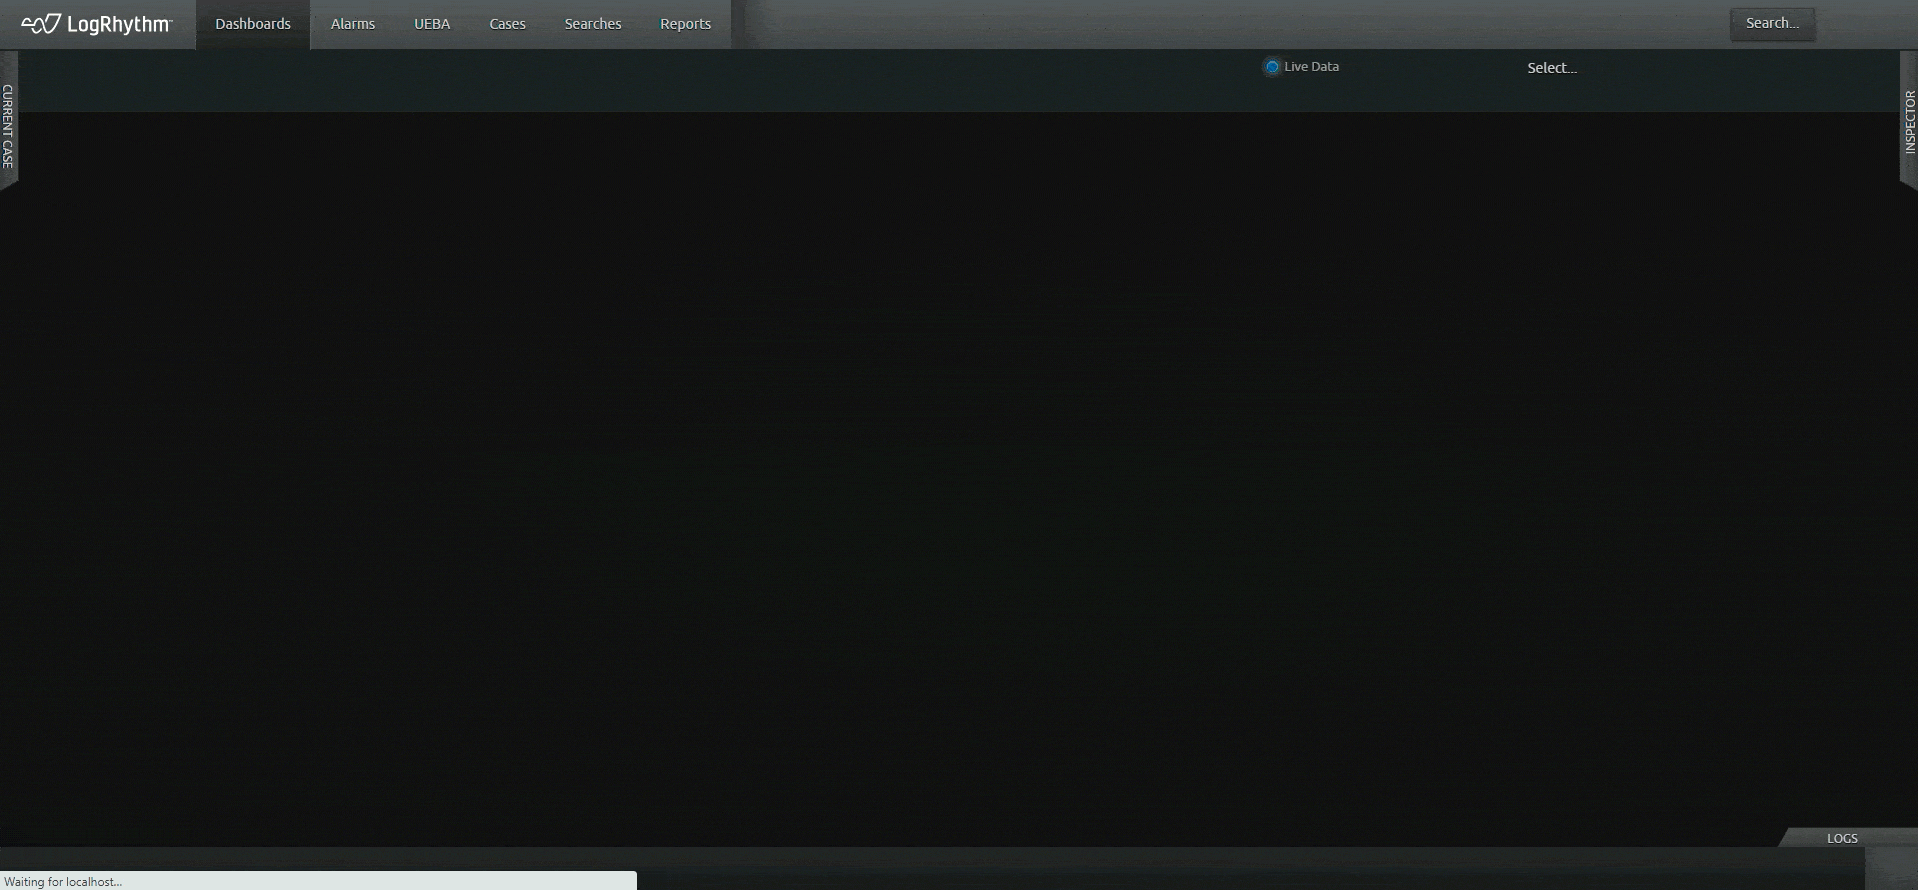1918x890 pixels.
Task: Click the lower arrow tip of Current Case tab
Action: (x=6, y=183)
